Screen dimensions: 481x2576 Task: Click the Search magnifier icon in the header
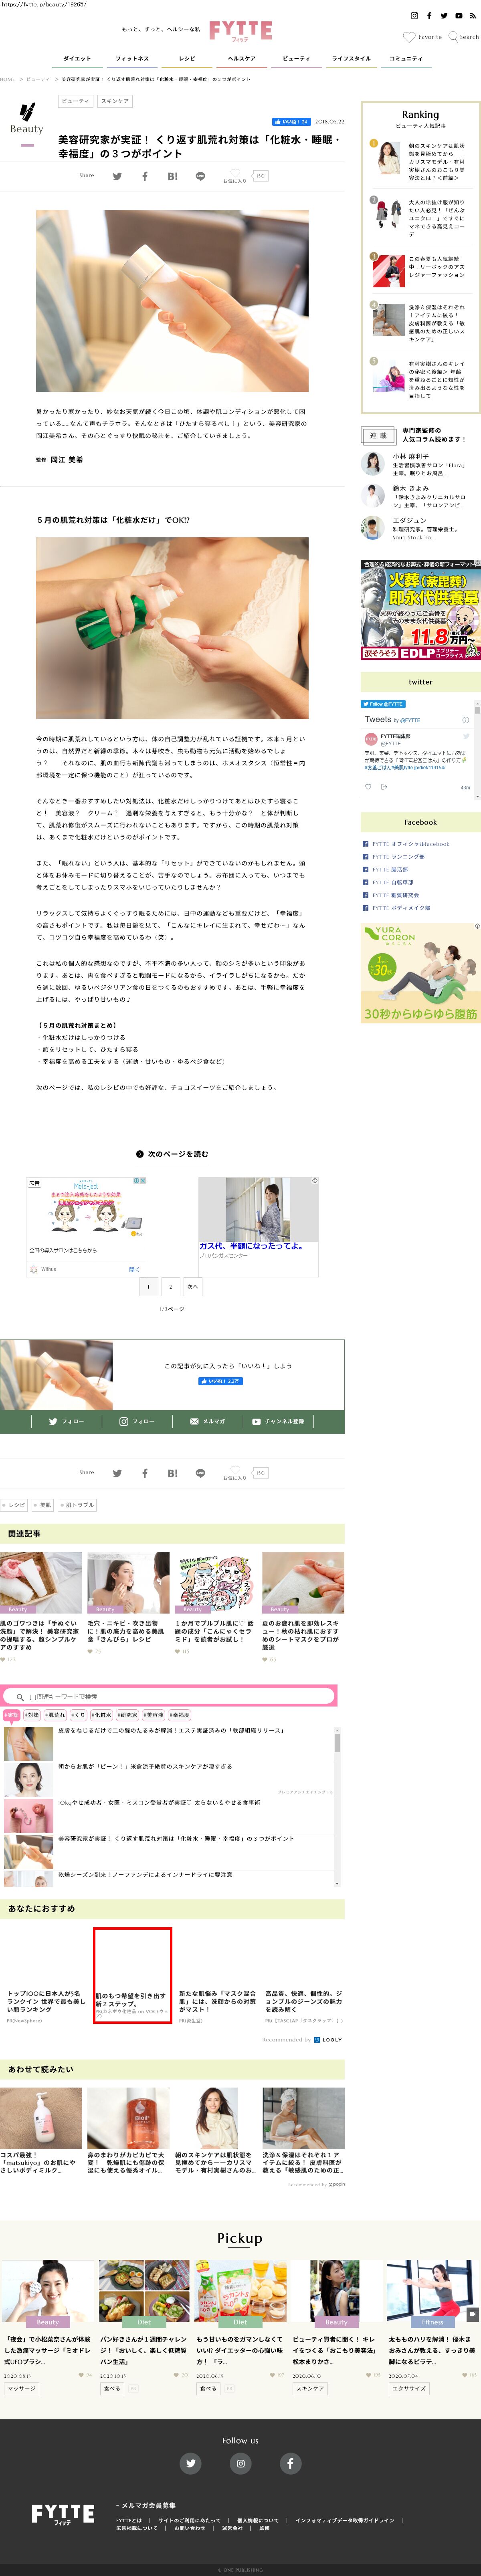453,37
